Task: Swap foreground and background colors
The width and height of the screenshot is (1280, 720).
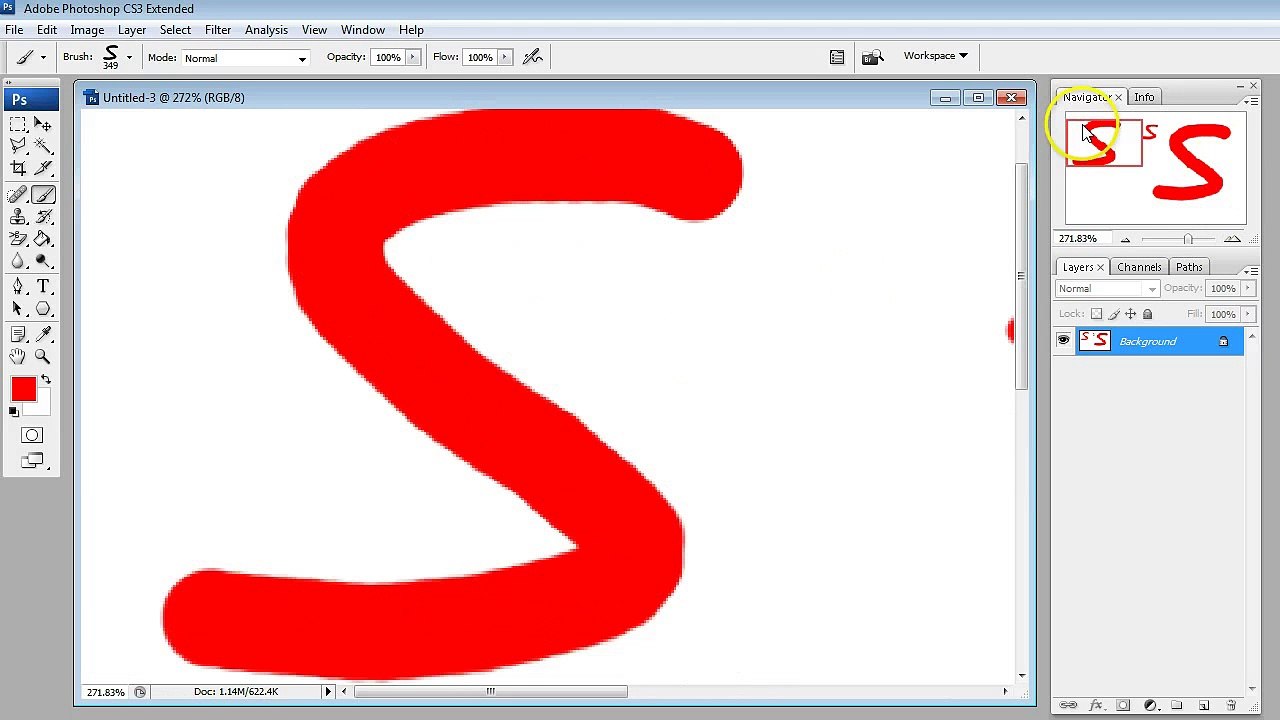Action: click(45, 380)
